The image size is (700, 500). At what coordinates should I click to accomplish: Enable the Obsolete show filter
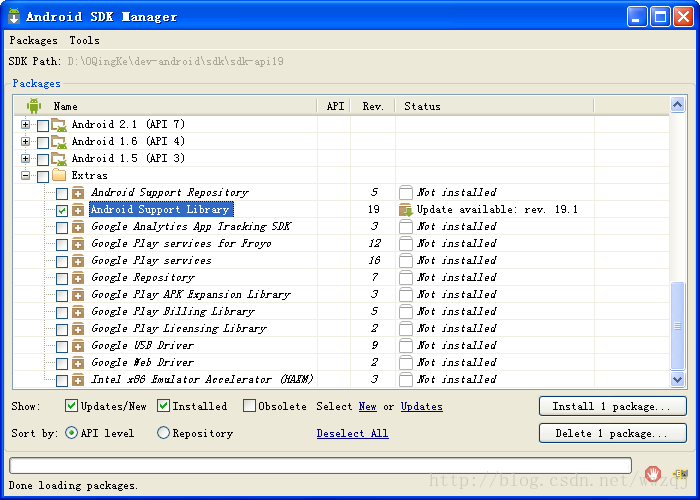pyautogui.click(x=249, y=405)
